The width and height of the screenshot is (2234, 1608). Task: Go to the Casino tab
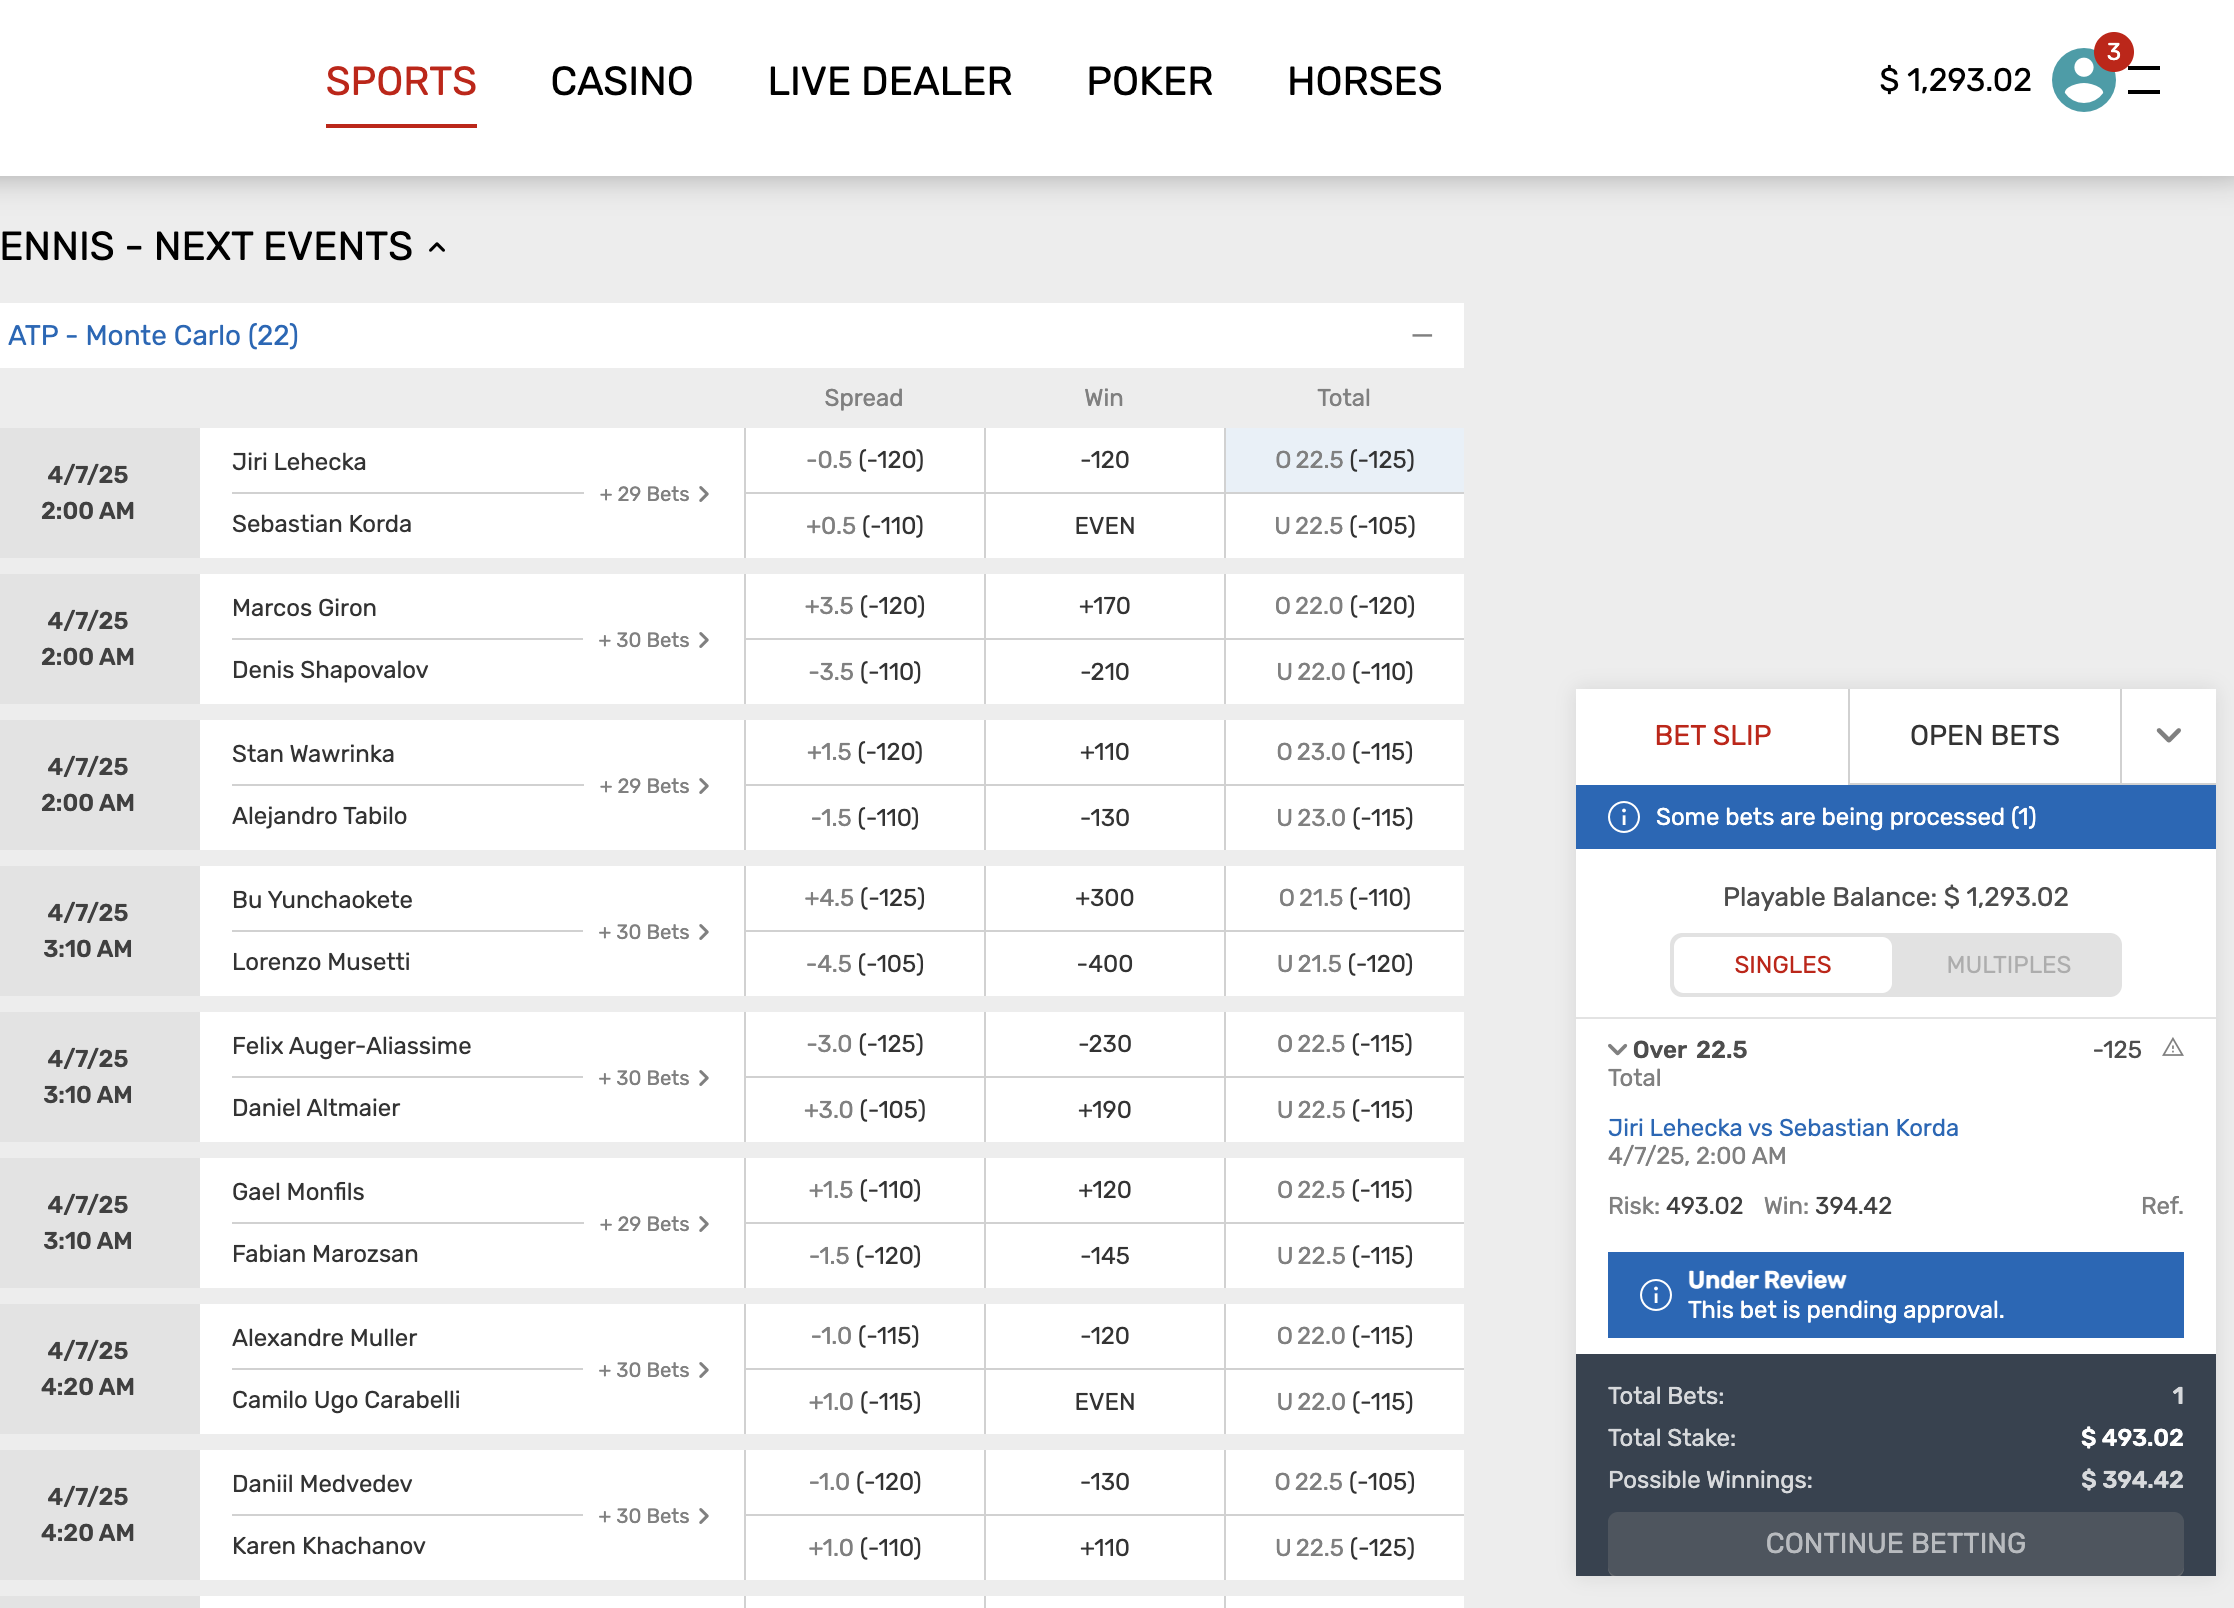pyautogui.click(x=621, y=81)
